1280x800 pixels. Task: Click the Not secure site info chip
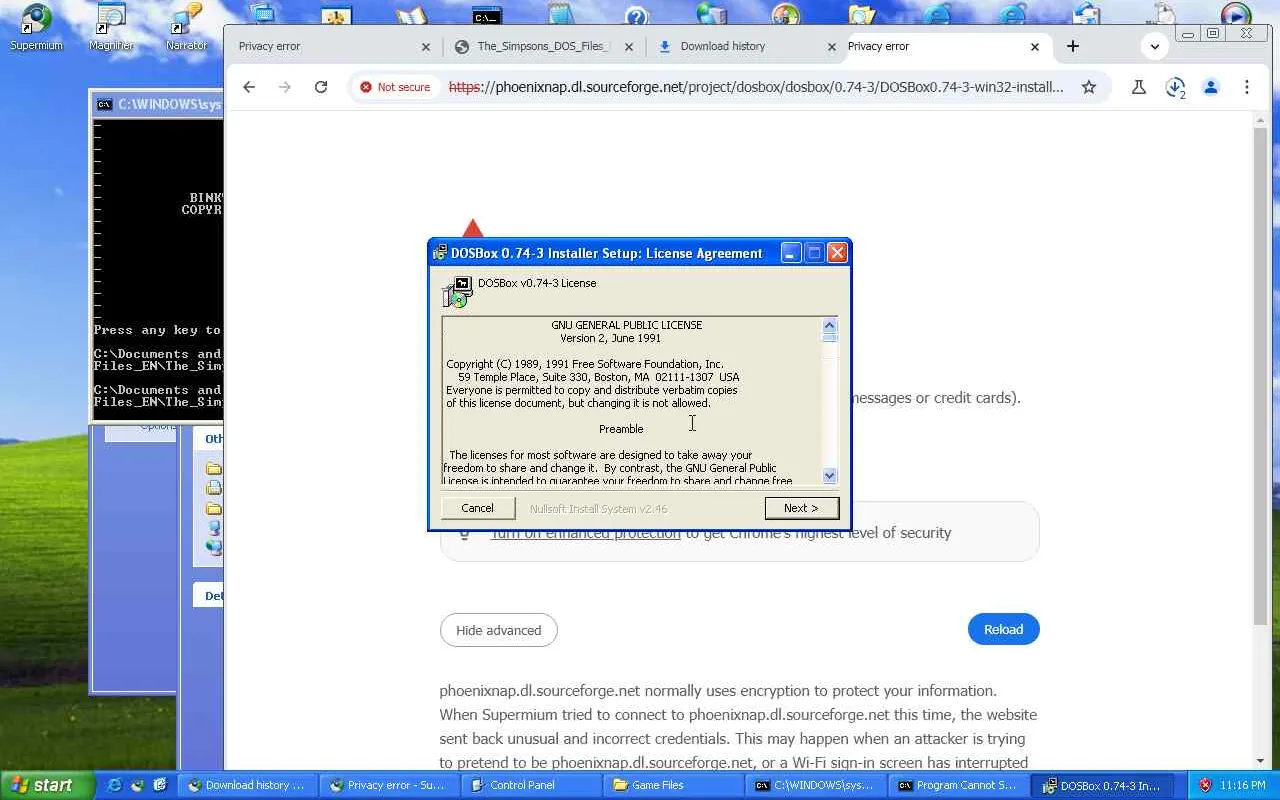point(395,87)
